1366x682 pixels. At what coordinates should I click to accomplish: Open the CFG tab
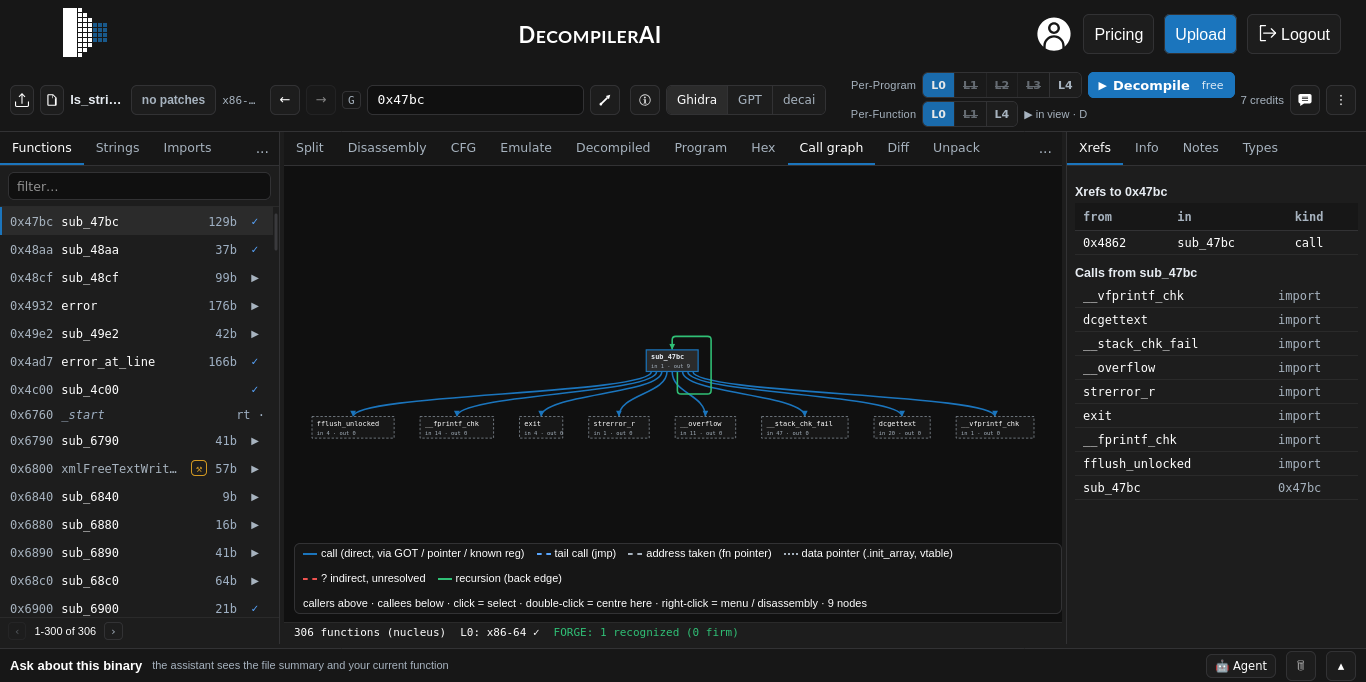pyautogui.click(x=464, y=148)
